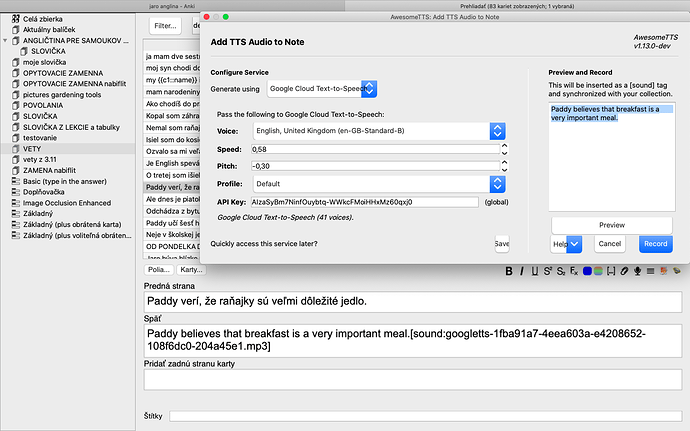Click the AwesomeTTS add audio icon

(x=664, y=271)
